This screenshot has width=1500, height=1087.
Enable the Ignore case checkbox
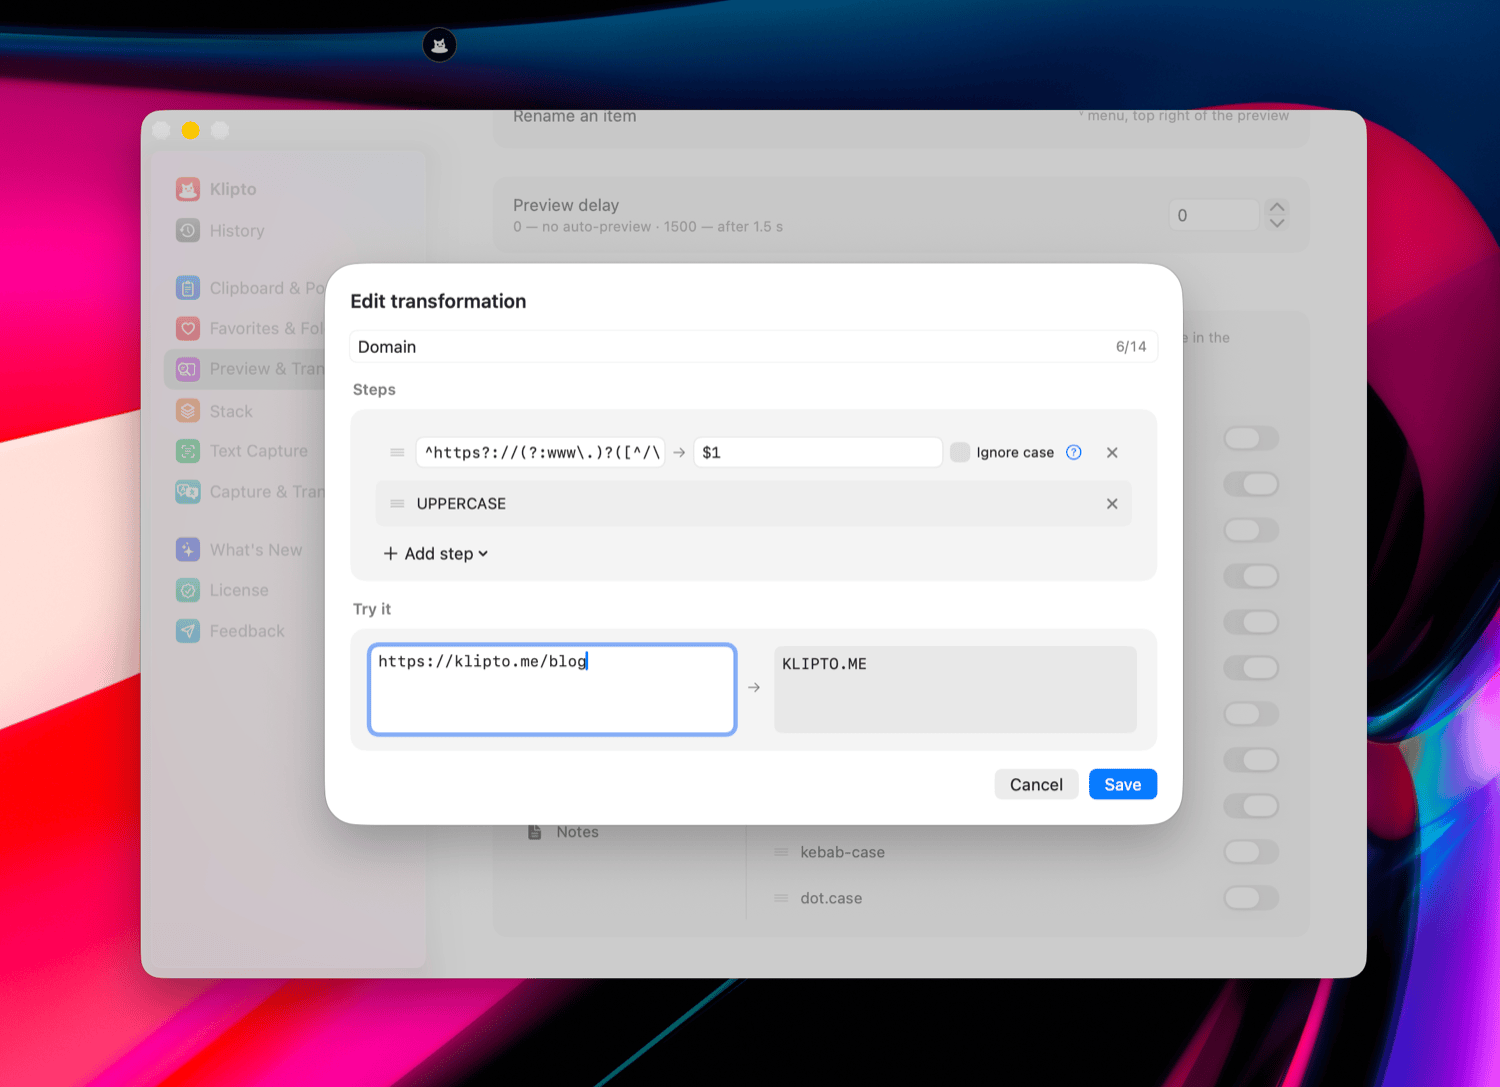tap(960, 452)
